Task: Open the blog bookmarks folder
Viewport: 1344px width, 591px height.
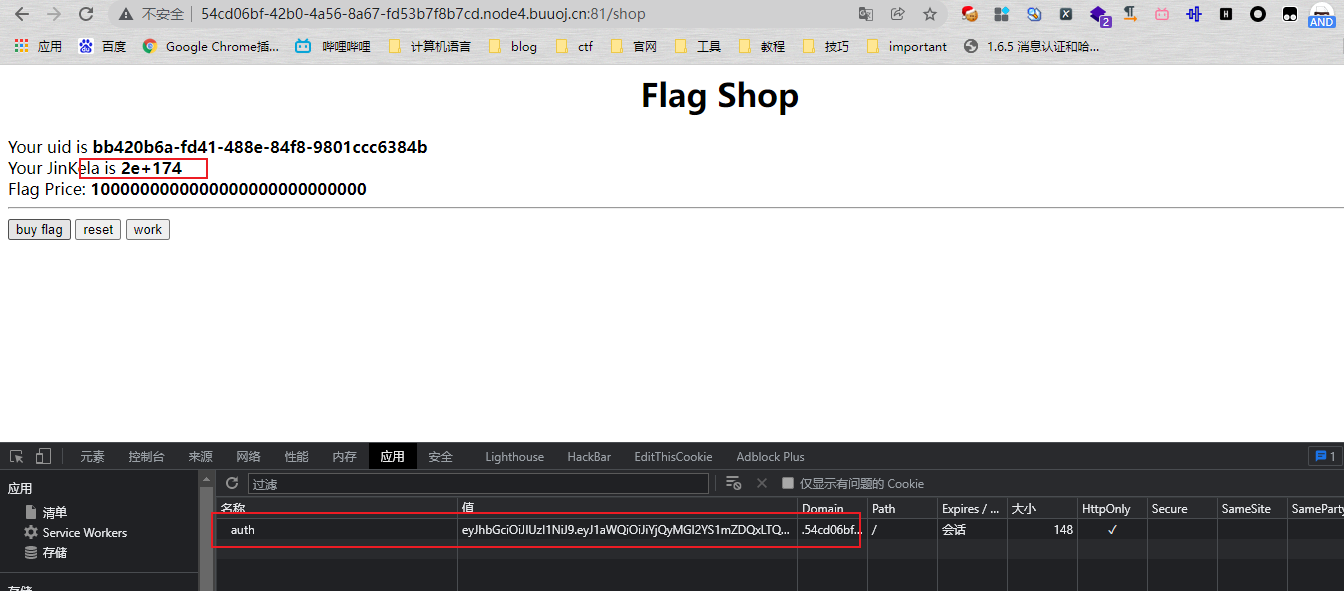Action: (x=513, y=46)
